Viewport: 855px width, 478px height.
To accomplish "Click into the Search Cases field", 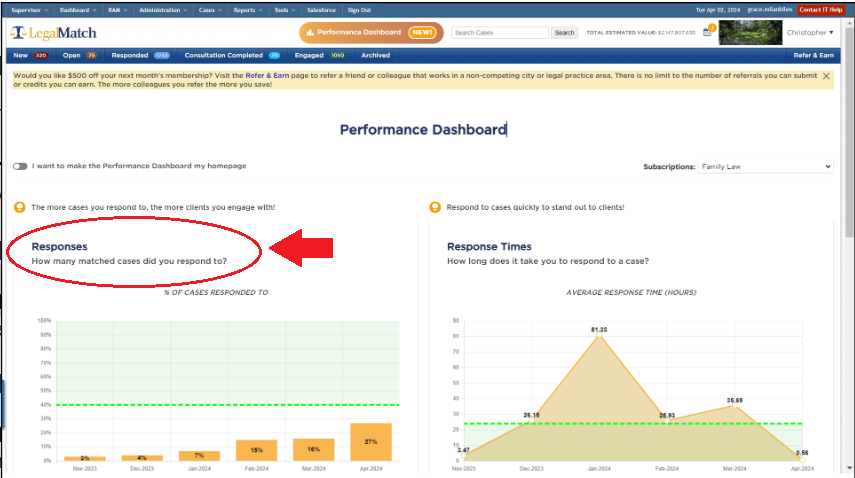I will click(x=498, y=33).
